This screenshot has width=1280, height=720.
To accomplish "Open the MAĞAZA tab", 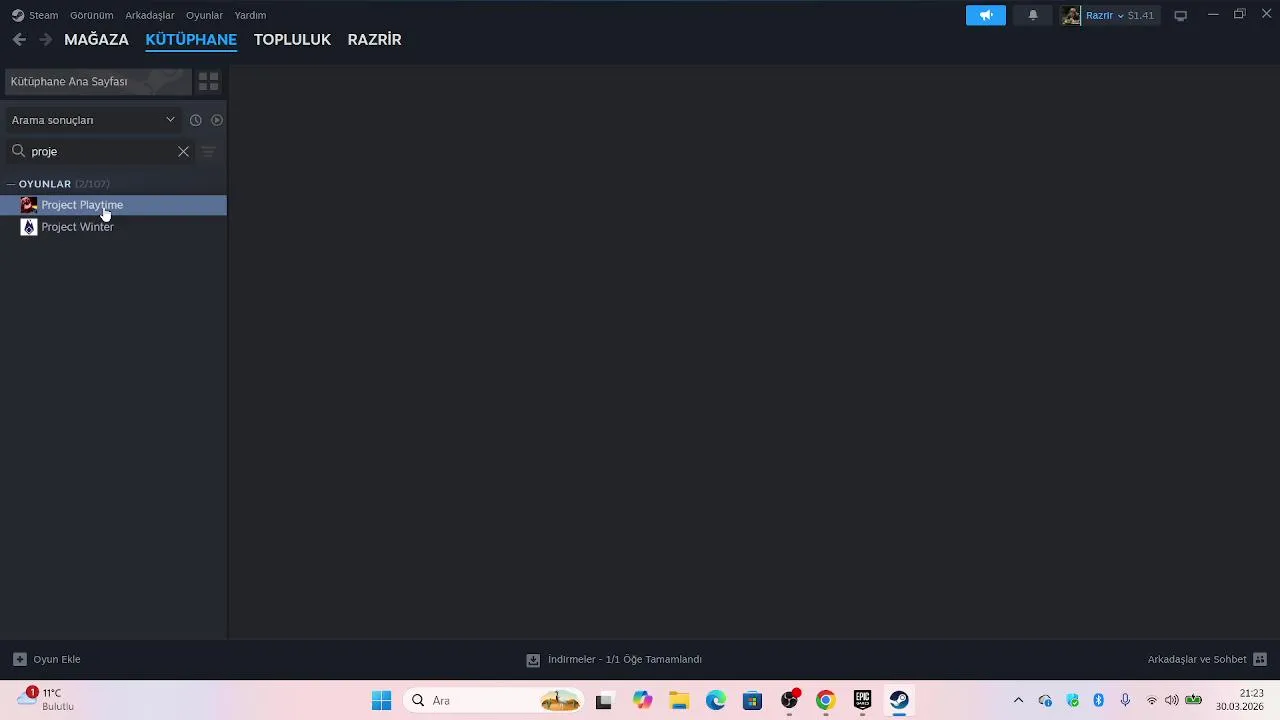I will click(x=96, y=40).
